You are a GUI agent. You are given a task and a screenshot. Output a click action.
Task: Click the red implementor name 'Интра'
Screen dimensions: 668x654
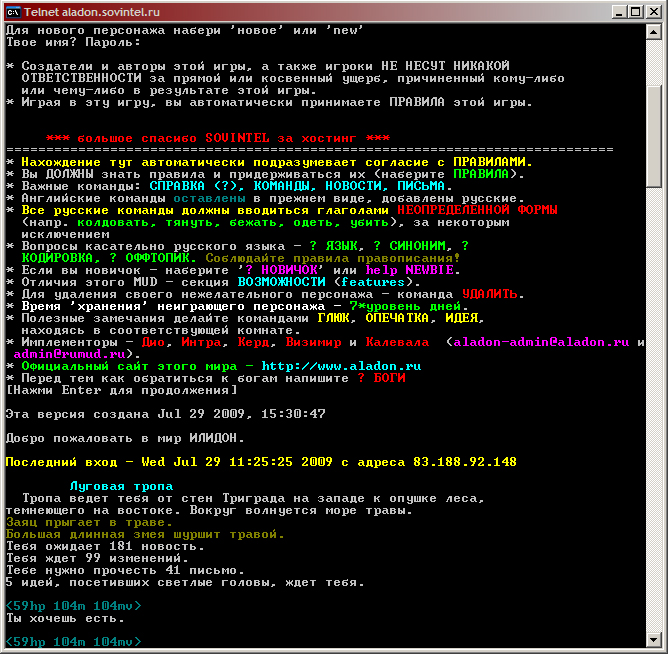pyautogui.click(x=201, y=342)
